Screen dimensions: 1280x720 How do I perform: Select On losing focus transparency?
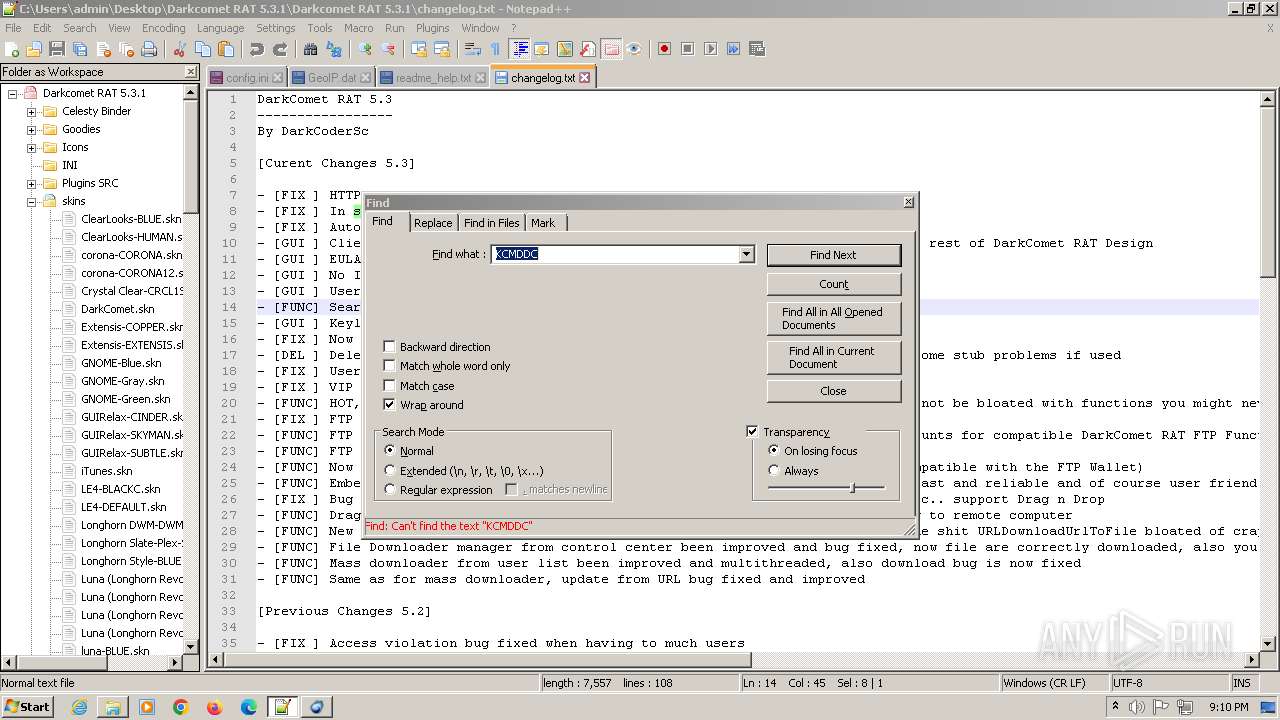774,451
